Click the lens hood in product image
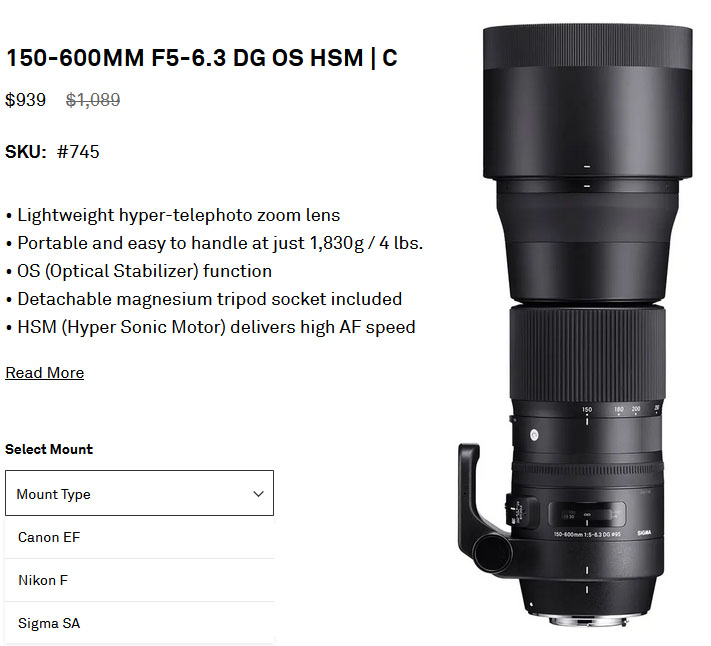The height and width of the screenshot is (646, 711). coord(588,102)
